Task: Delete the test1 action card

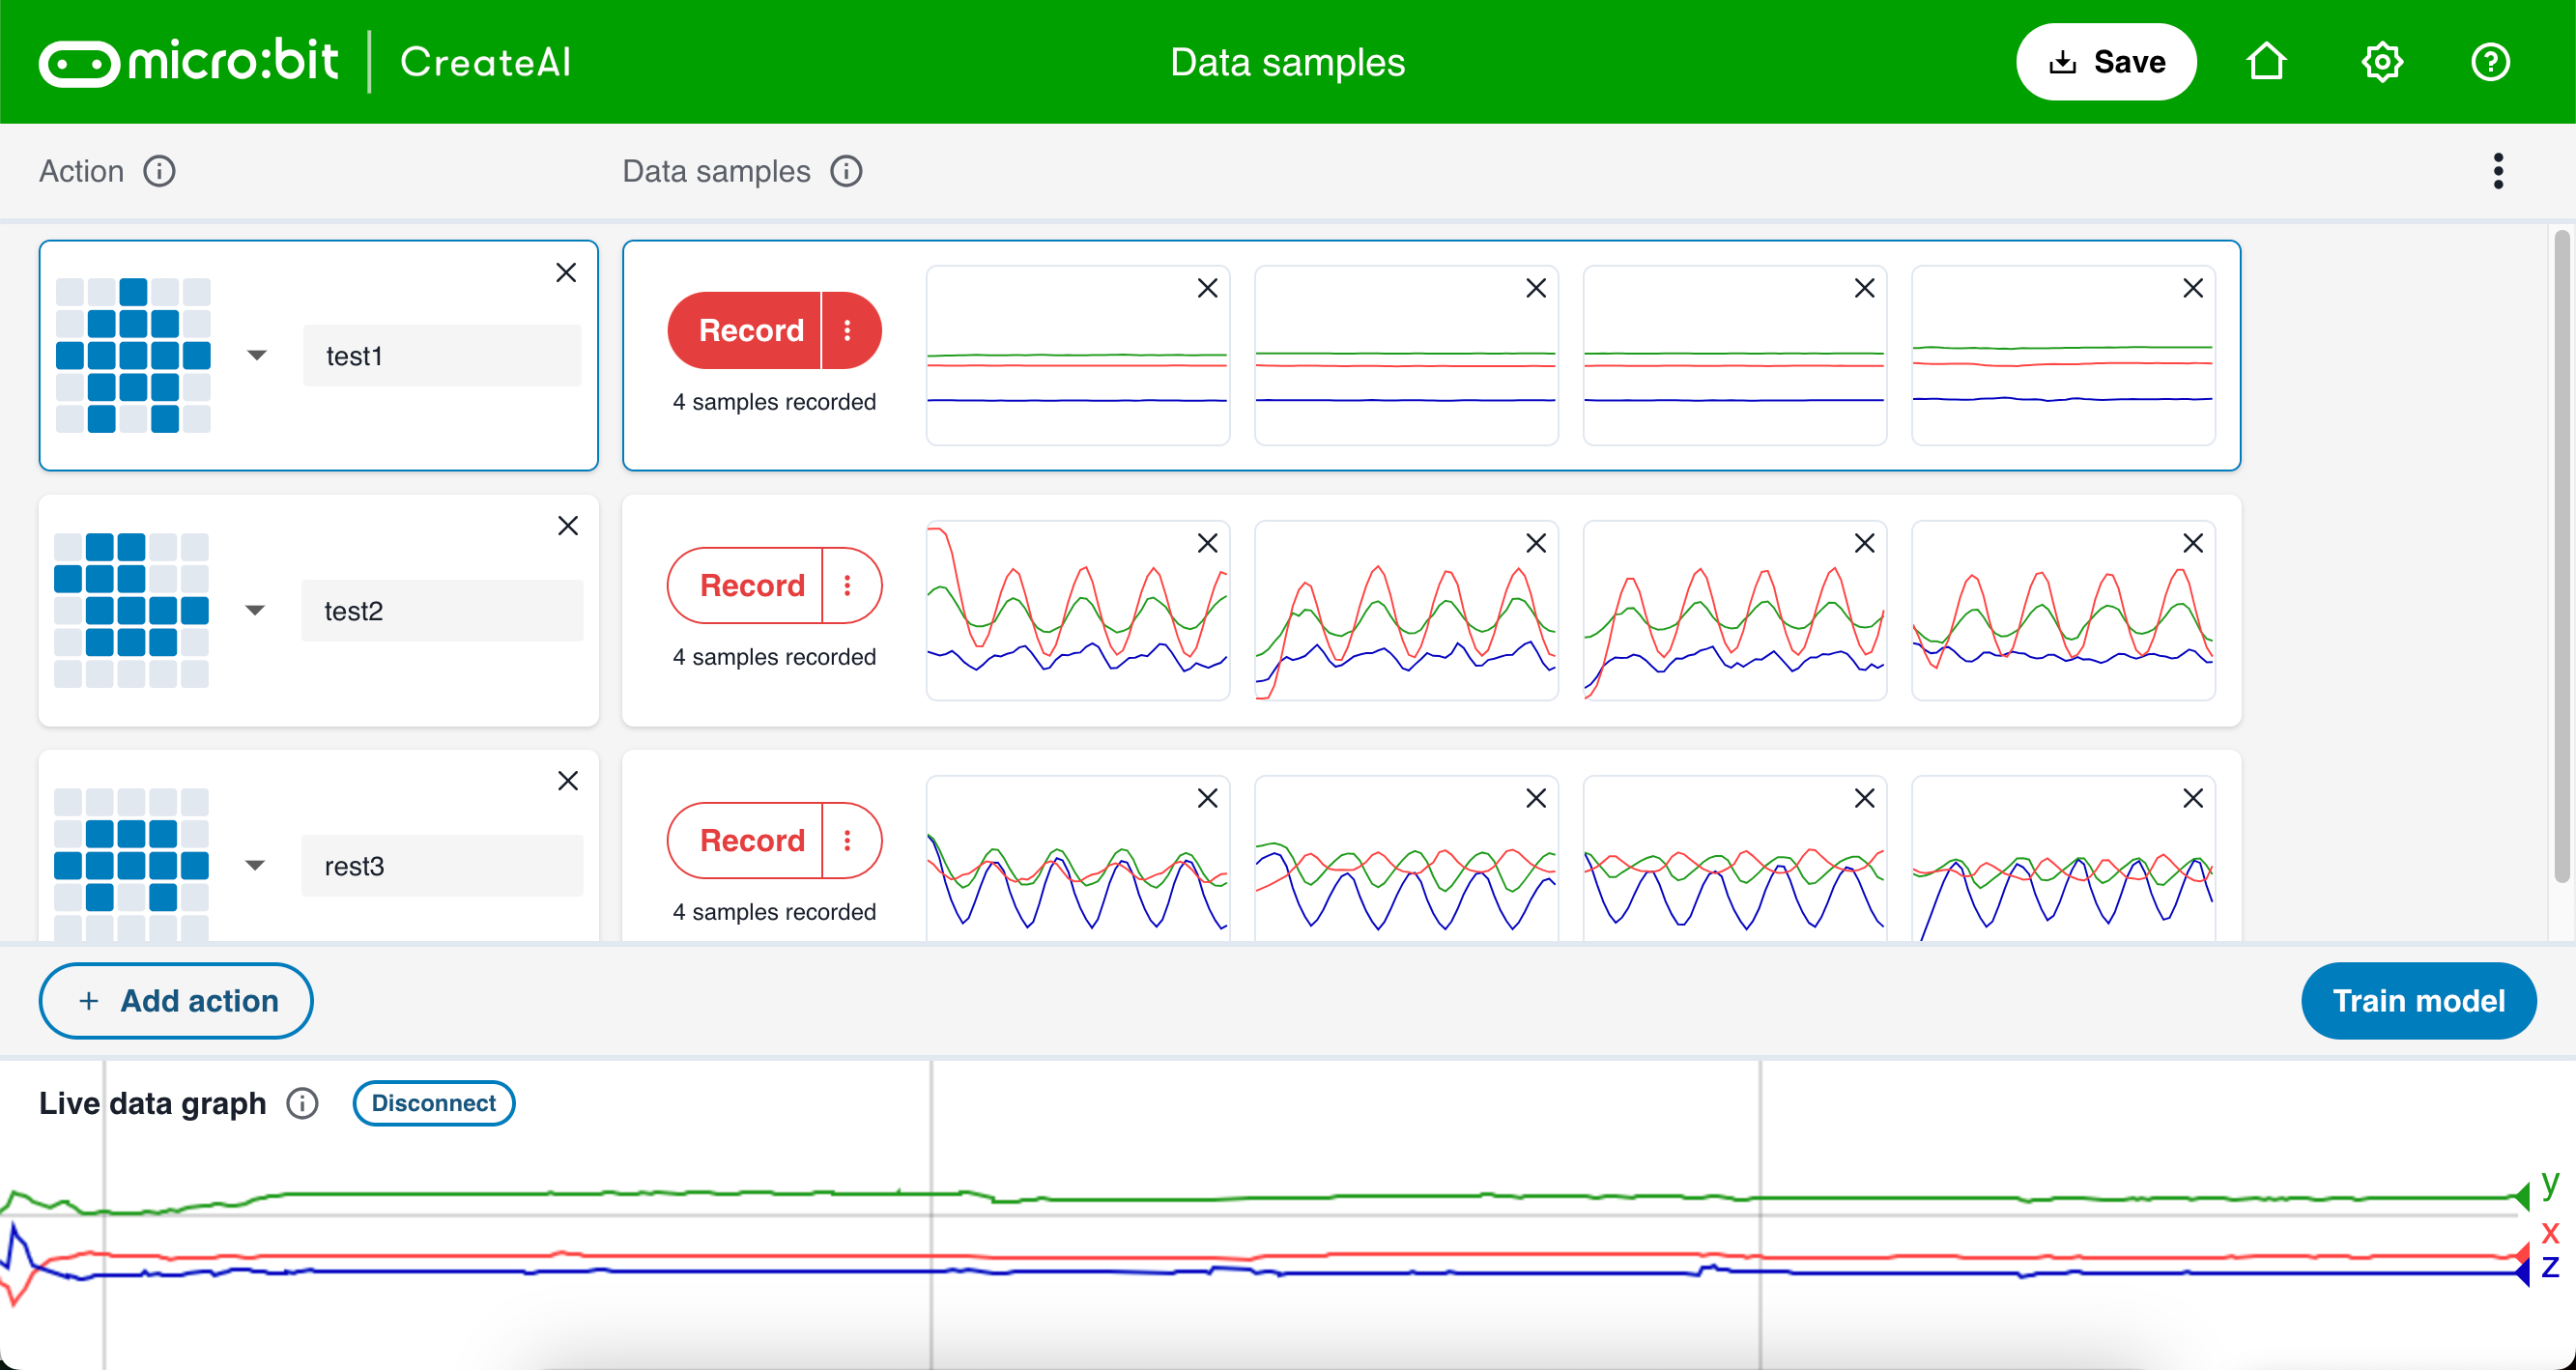Action: tap(566, 272)
